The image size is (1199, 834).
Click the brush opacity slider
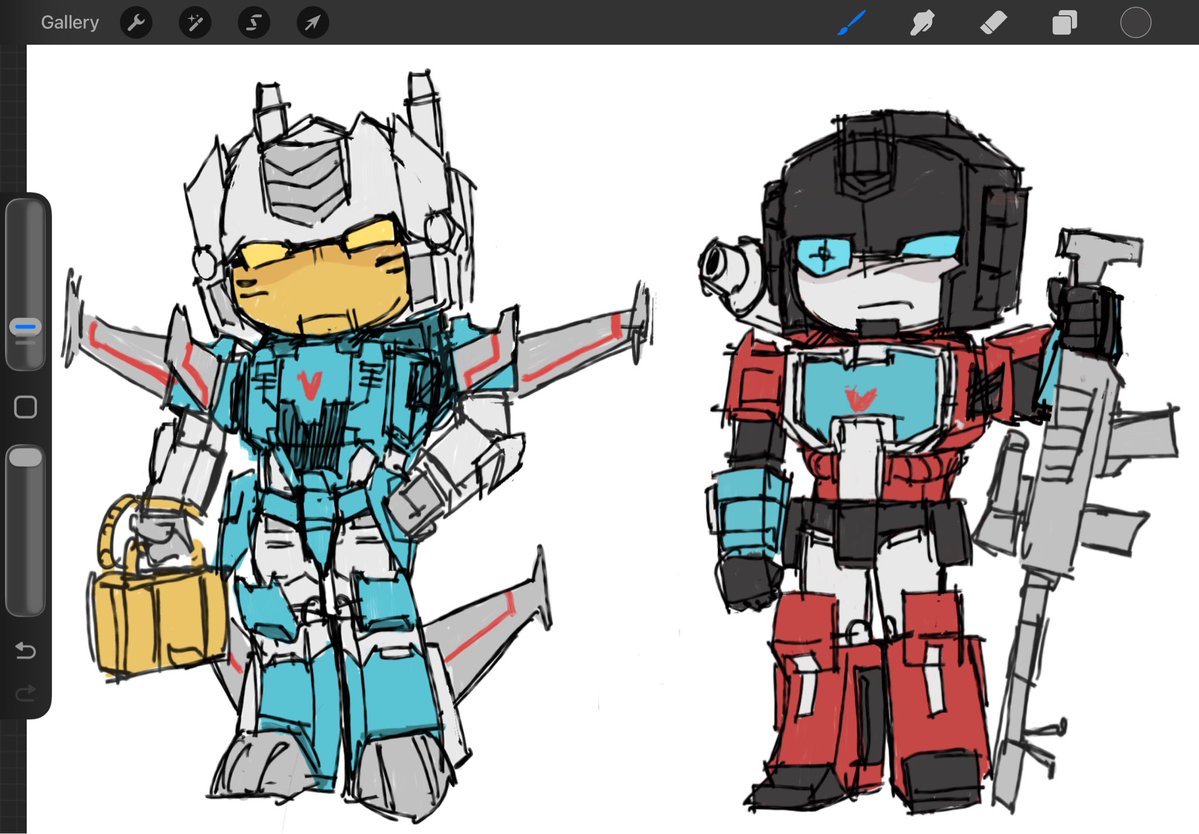[x=25, y=531]
